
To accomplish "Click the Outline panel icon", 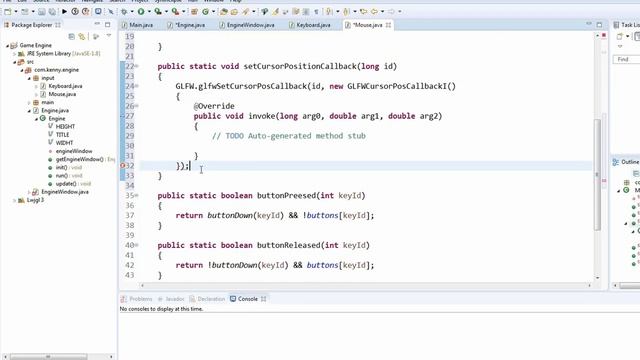I will (616, 162).
